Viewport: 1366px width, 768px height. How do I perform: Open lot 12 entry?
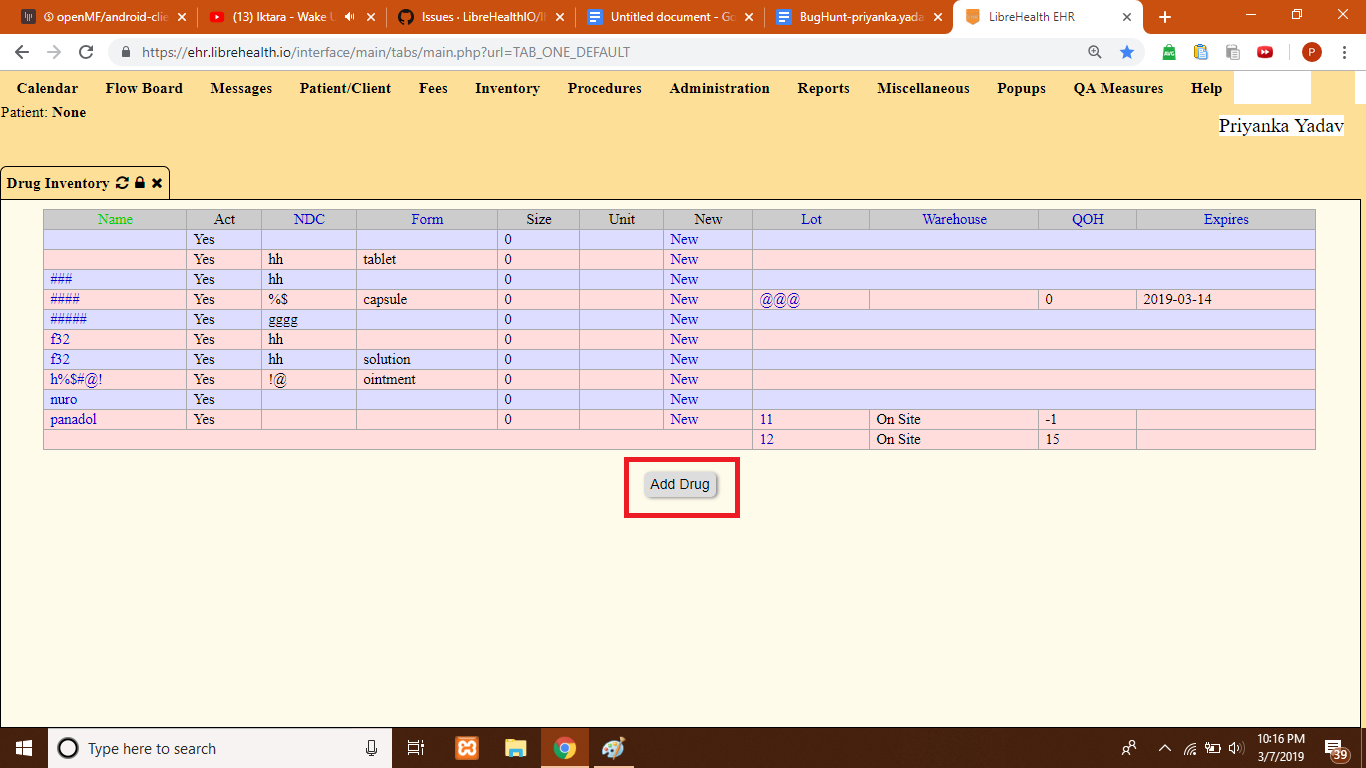tap(766, 439)
